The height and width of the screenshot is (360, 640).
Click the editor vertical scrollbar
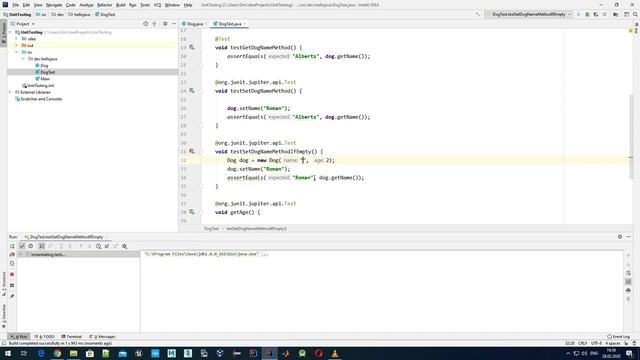631,136
